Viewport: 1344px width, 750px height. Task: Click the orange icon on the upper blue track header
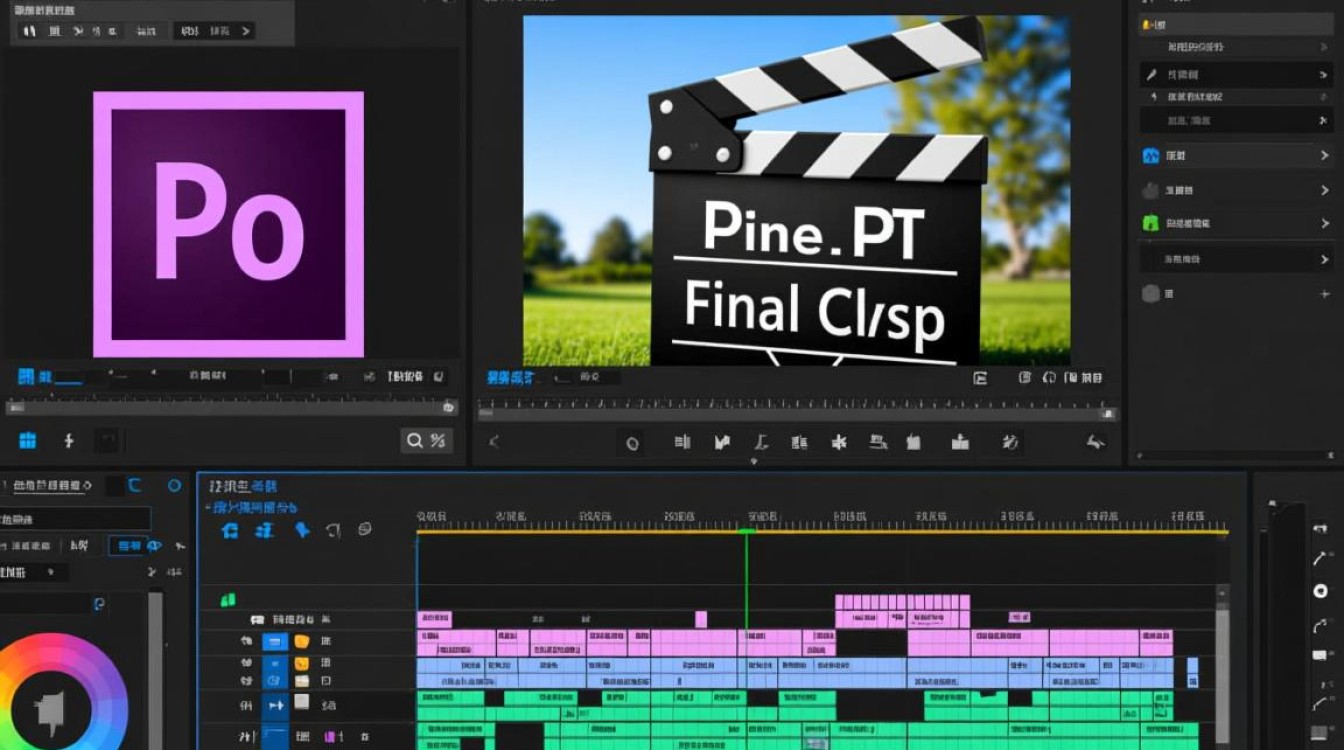click(301, 663)
